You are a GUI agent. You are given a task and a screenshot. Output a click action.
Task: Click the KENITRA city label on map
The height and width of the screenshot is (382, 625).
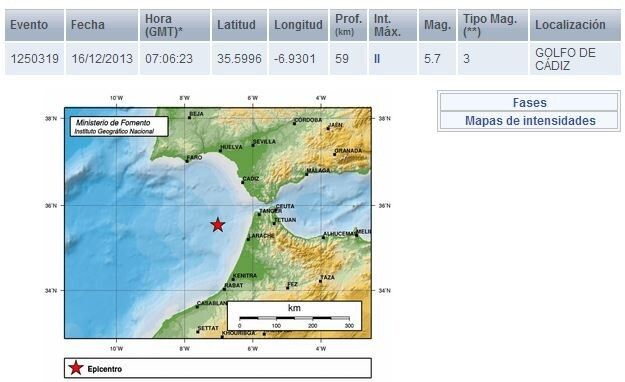click(245, 276)
